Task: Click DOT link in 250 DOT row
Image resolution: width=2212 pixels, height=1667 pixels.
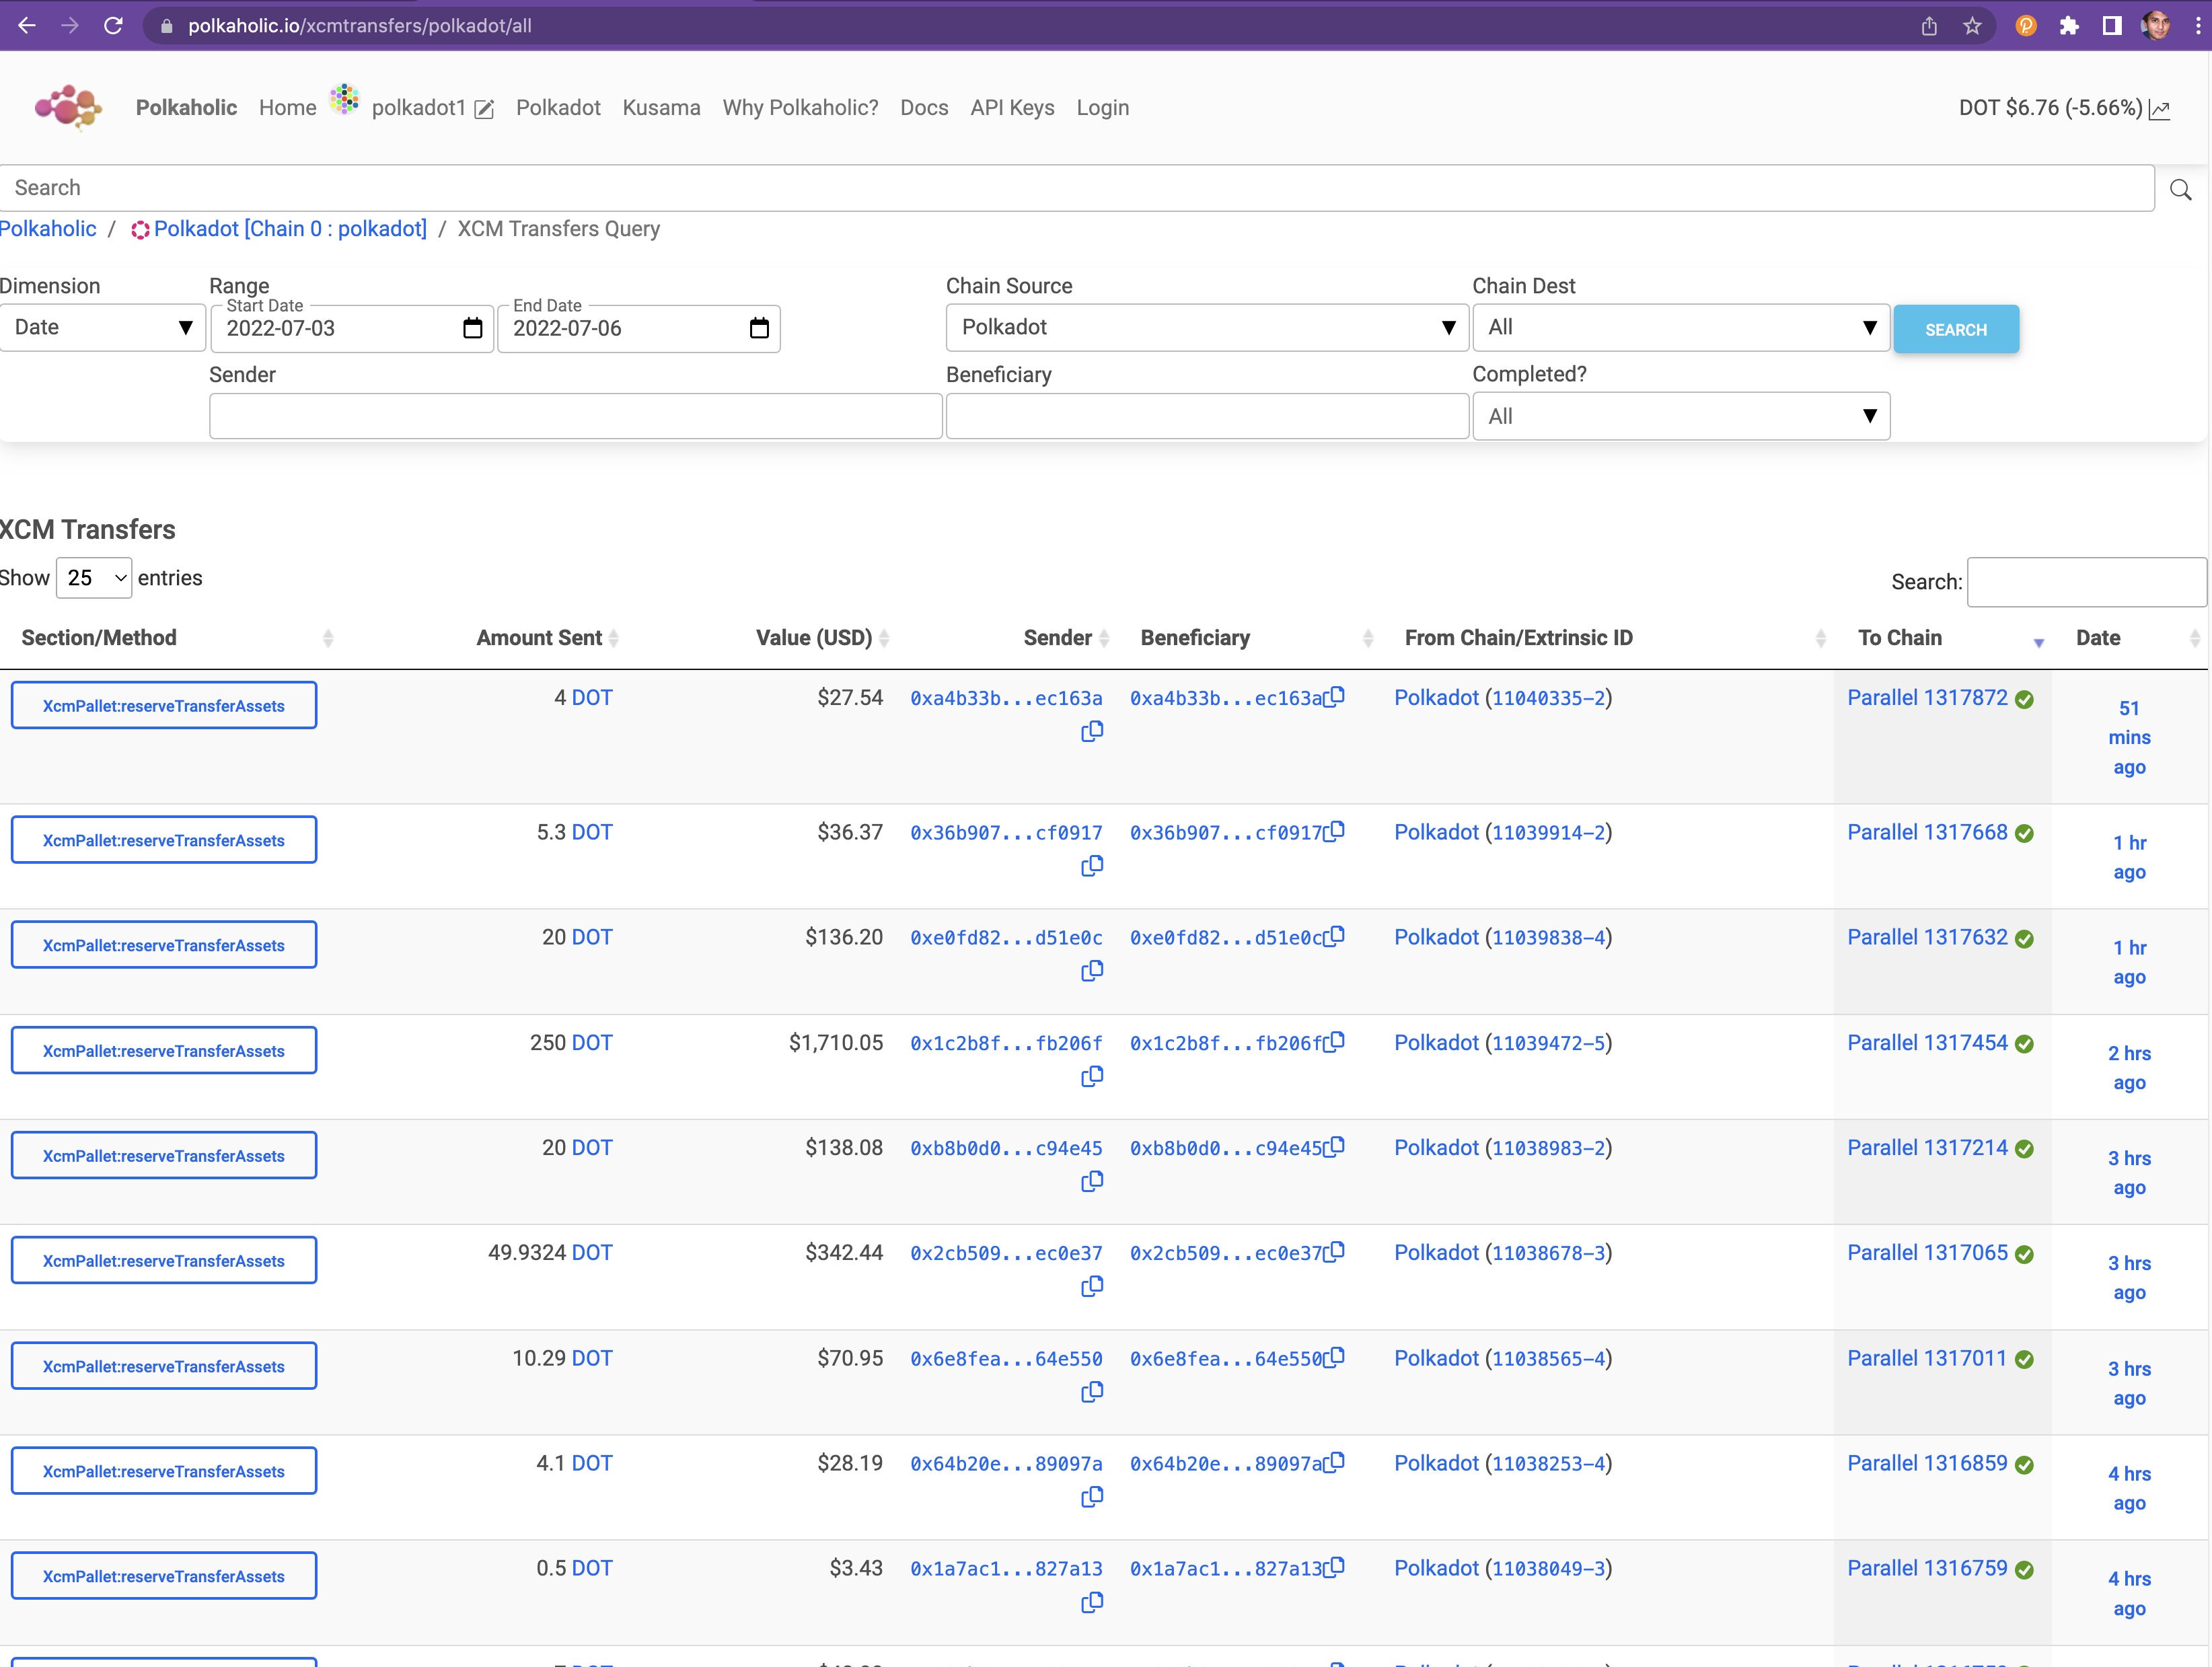Action: pyautogui.click(x=592, y=1043)
